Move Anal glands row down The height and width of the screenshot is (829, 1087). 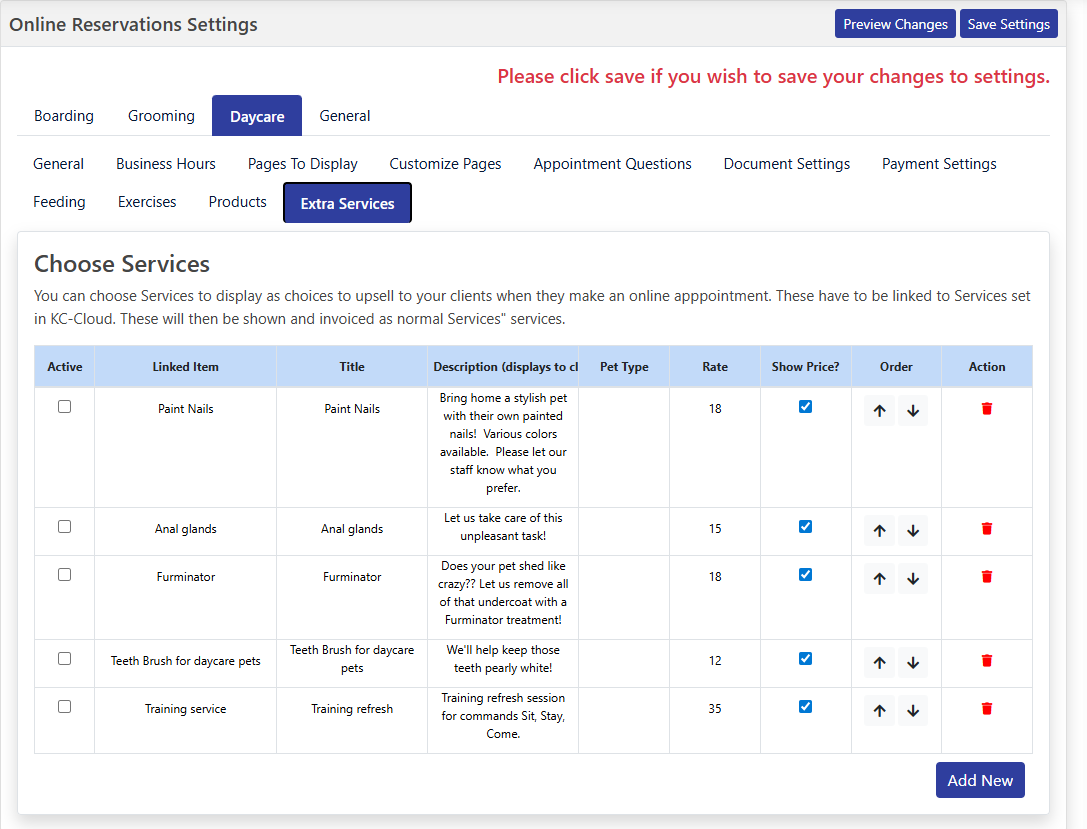[x=913, y=530]
